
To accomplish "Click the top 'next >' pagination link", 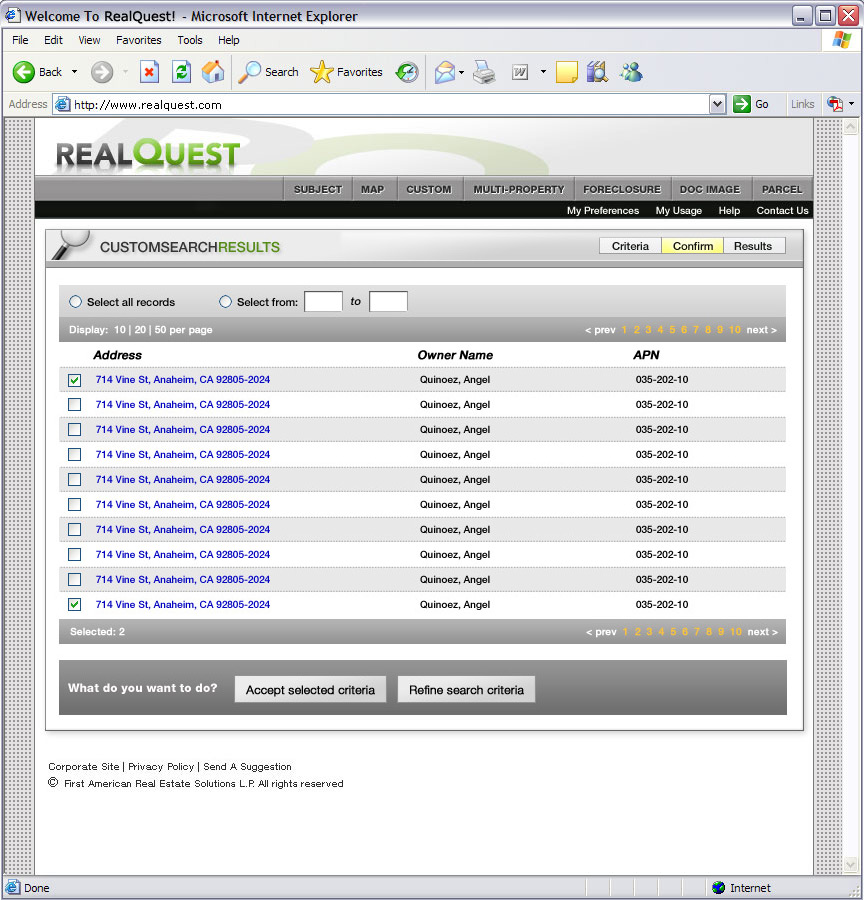I will [761, 330].
